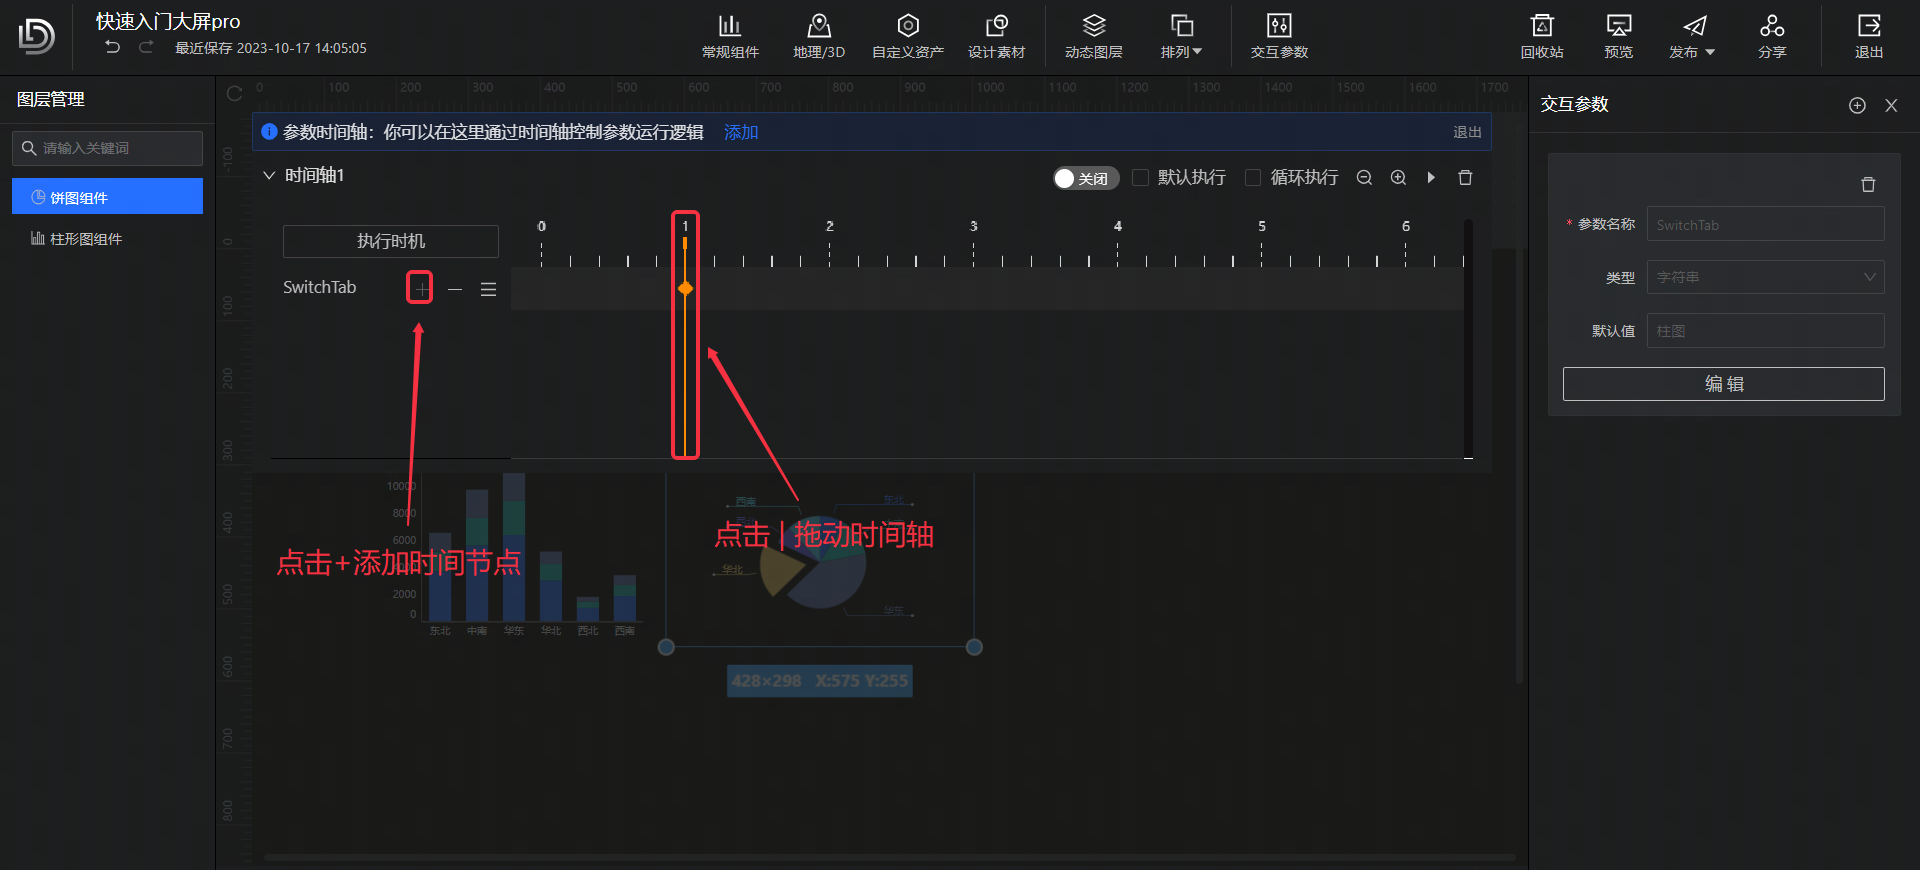Enable the 循环执行 checkbox
Viewport: 1920px width, 870px height.
click(1252, 178)
